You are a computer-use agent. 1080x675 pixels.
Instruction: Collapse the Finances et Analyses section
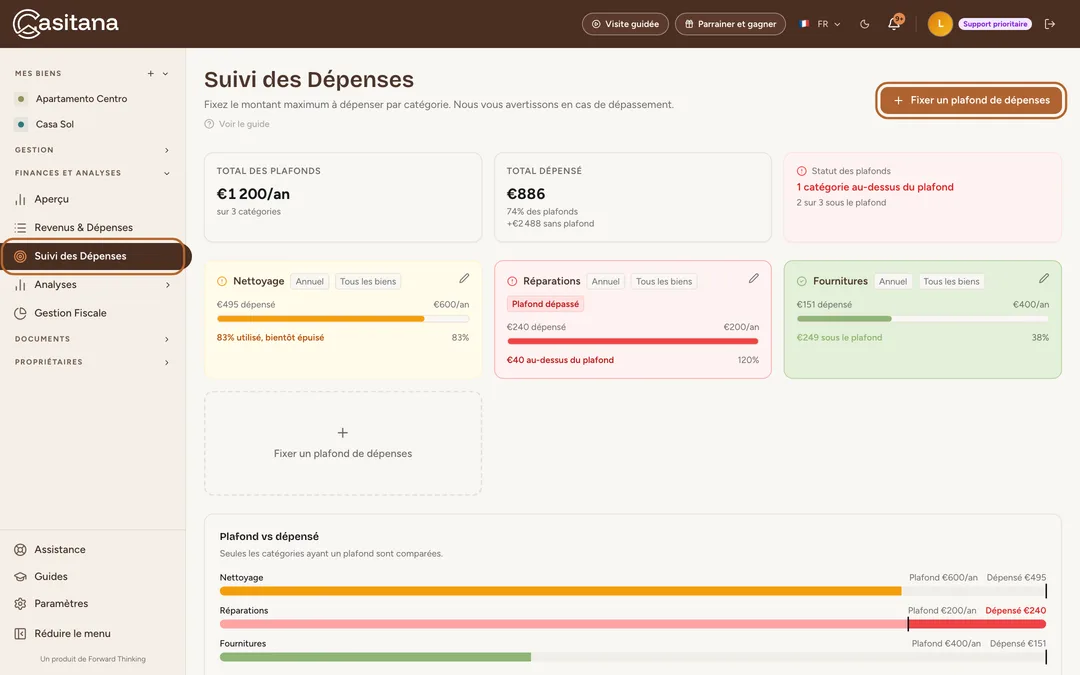point(92,173)
